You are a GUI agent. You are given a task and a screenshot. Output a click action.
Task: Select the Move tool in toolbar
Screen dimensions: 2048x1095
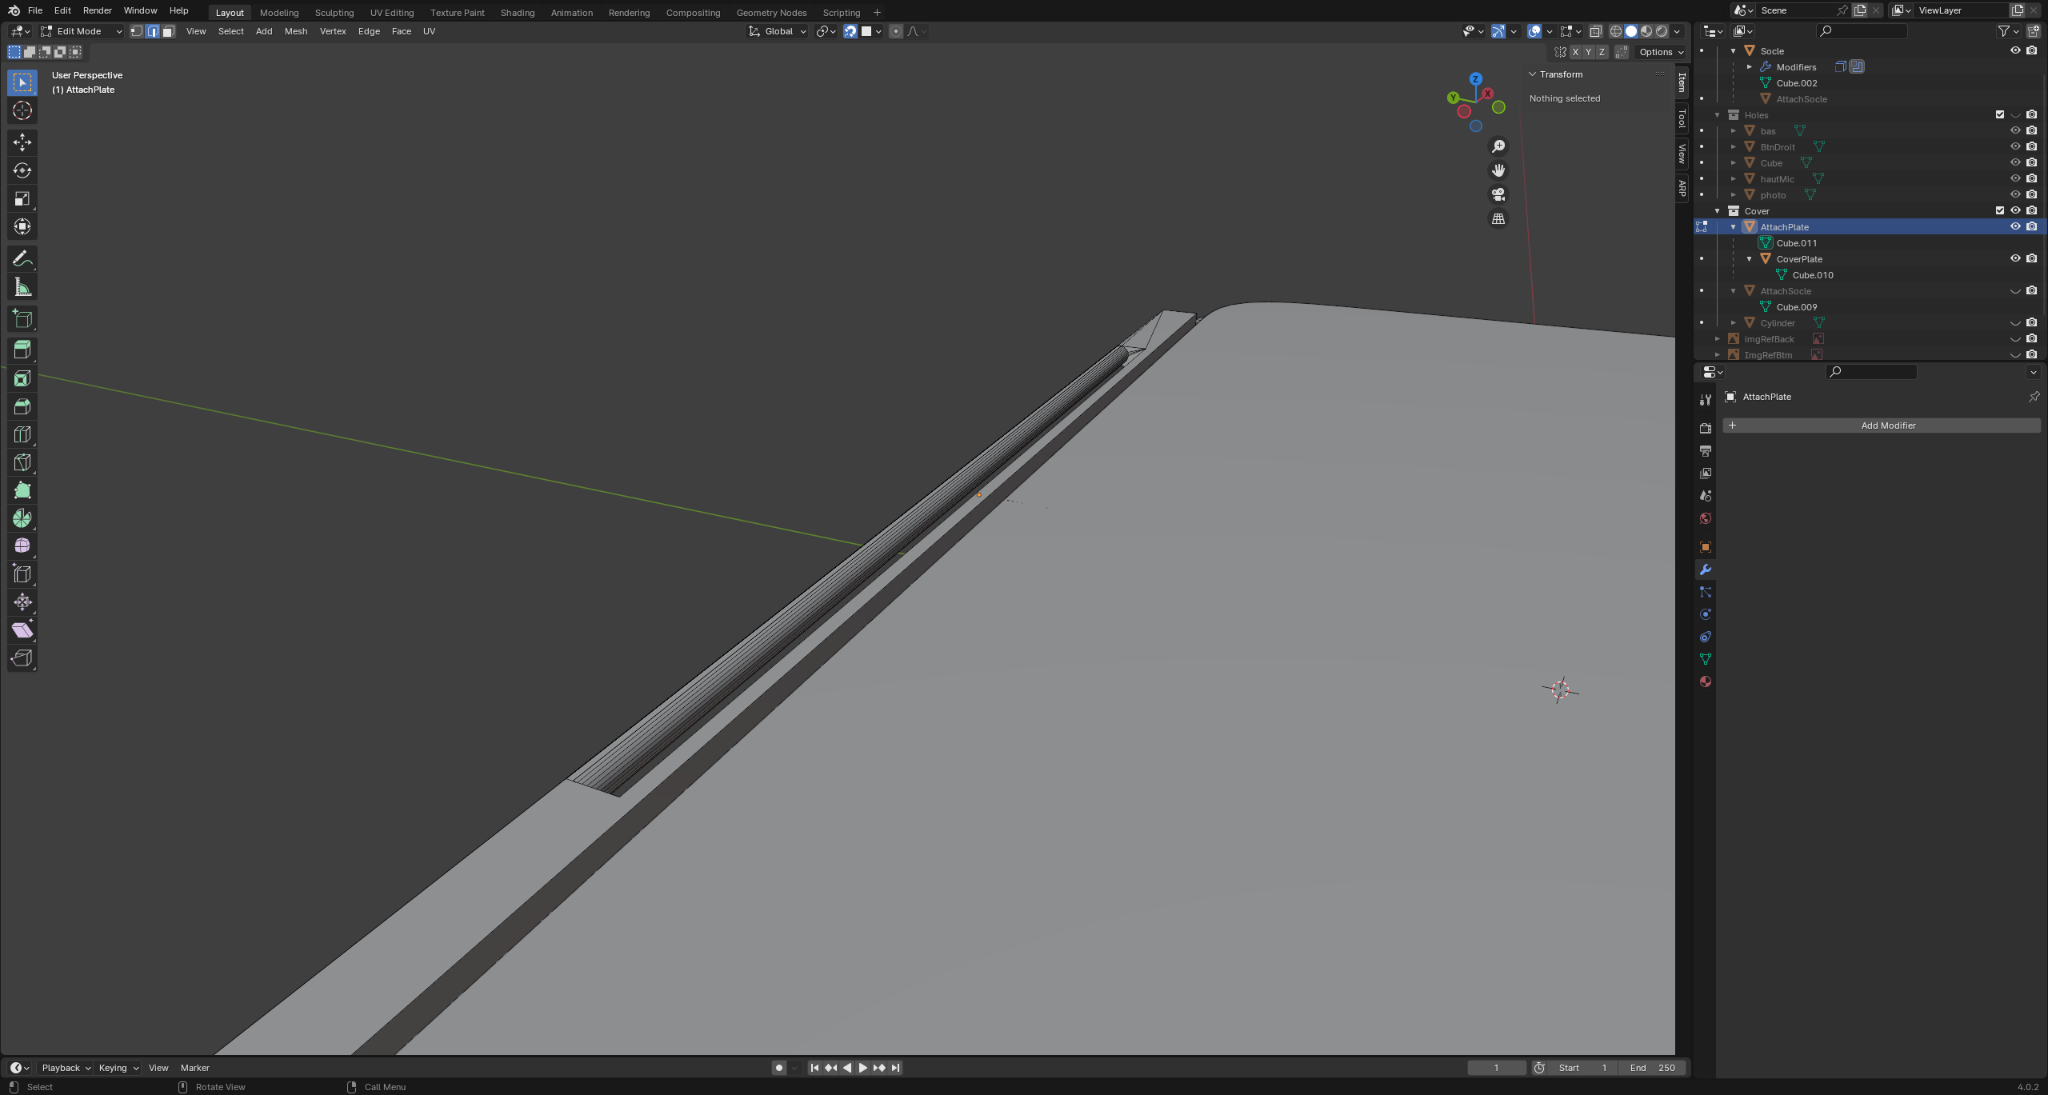(22, 142)
